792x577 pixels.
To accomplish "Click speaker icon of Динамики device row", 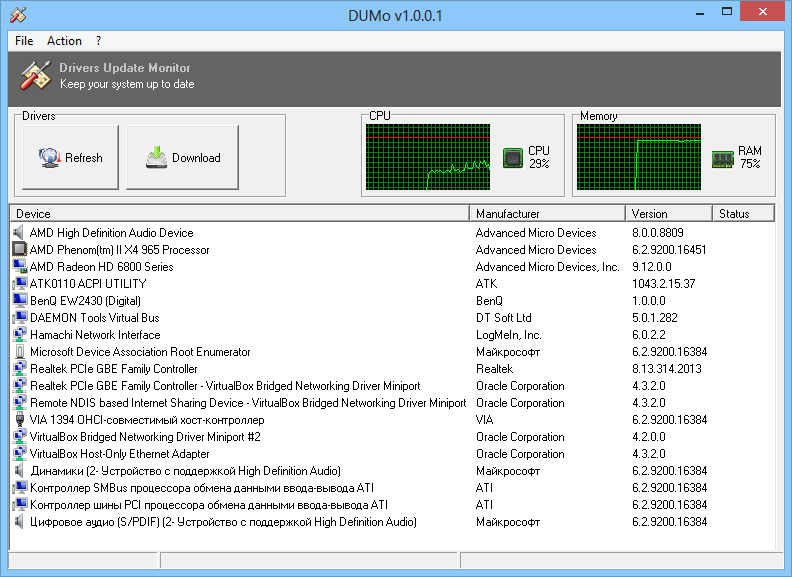I will click(x=19, y=470).
